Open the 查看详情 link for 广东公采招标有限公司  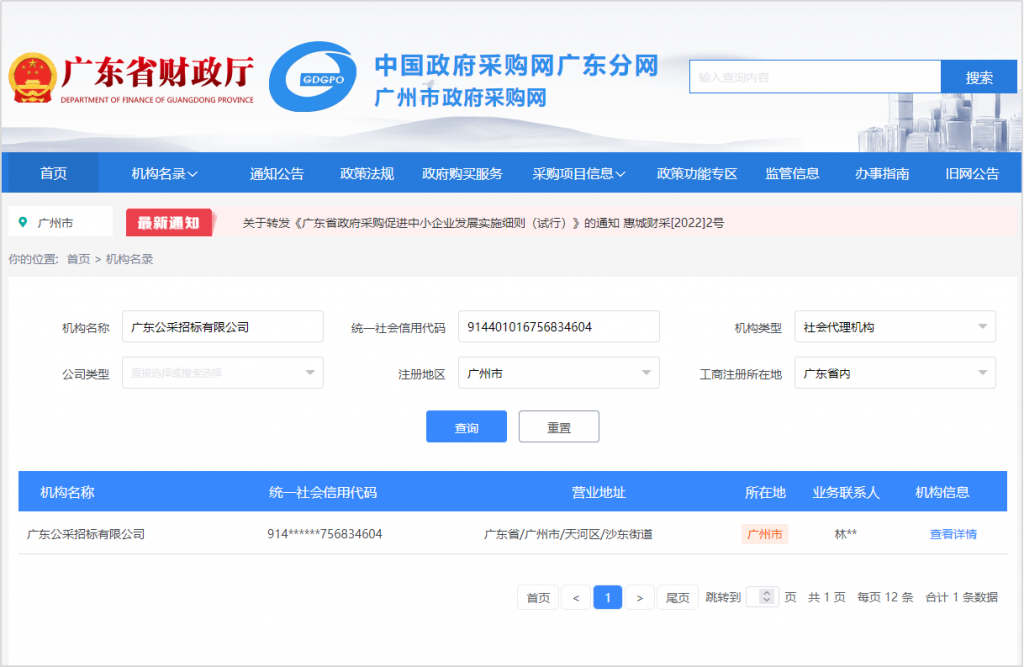[x=953, y=534]
